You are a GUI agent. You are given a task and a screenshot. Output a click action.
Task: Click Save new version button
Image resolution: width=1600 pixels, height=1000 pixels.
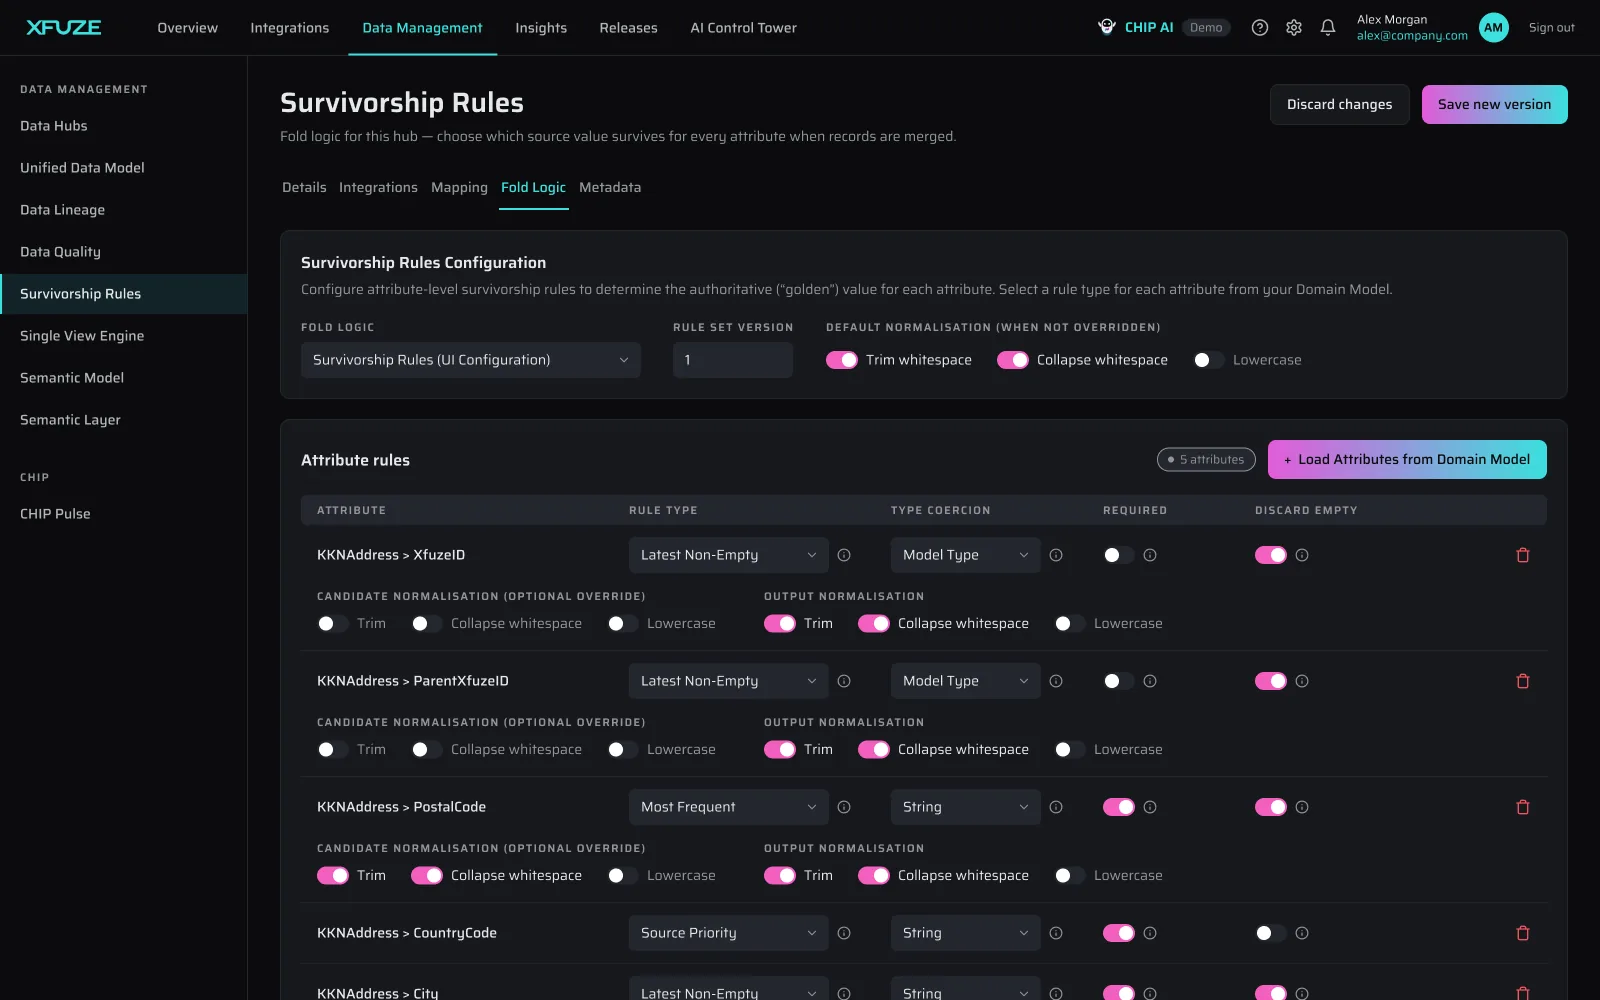coord(1495,104)
